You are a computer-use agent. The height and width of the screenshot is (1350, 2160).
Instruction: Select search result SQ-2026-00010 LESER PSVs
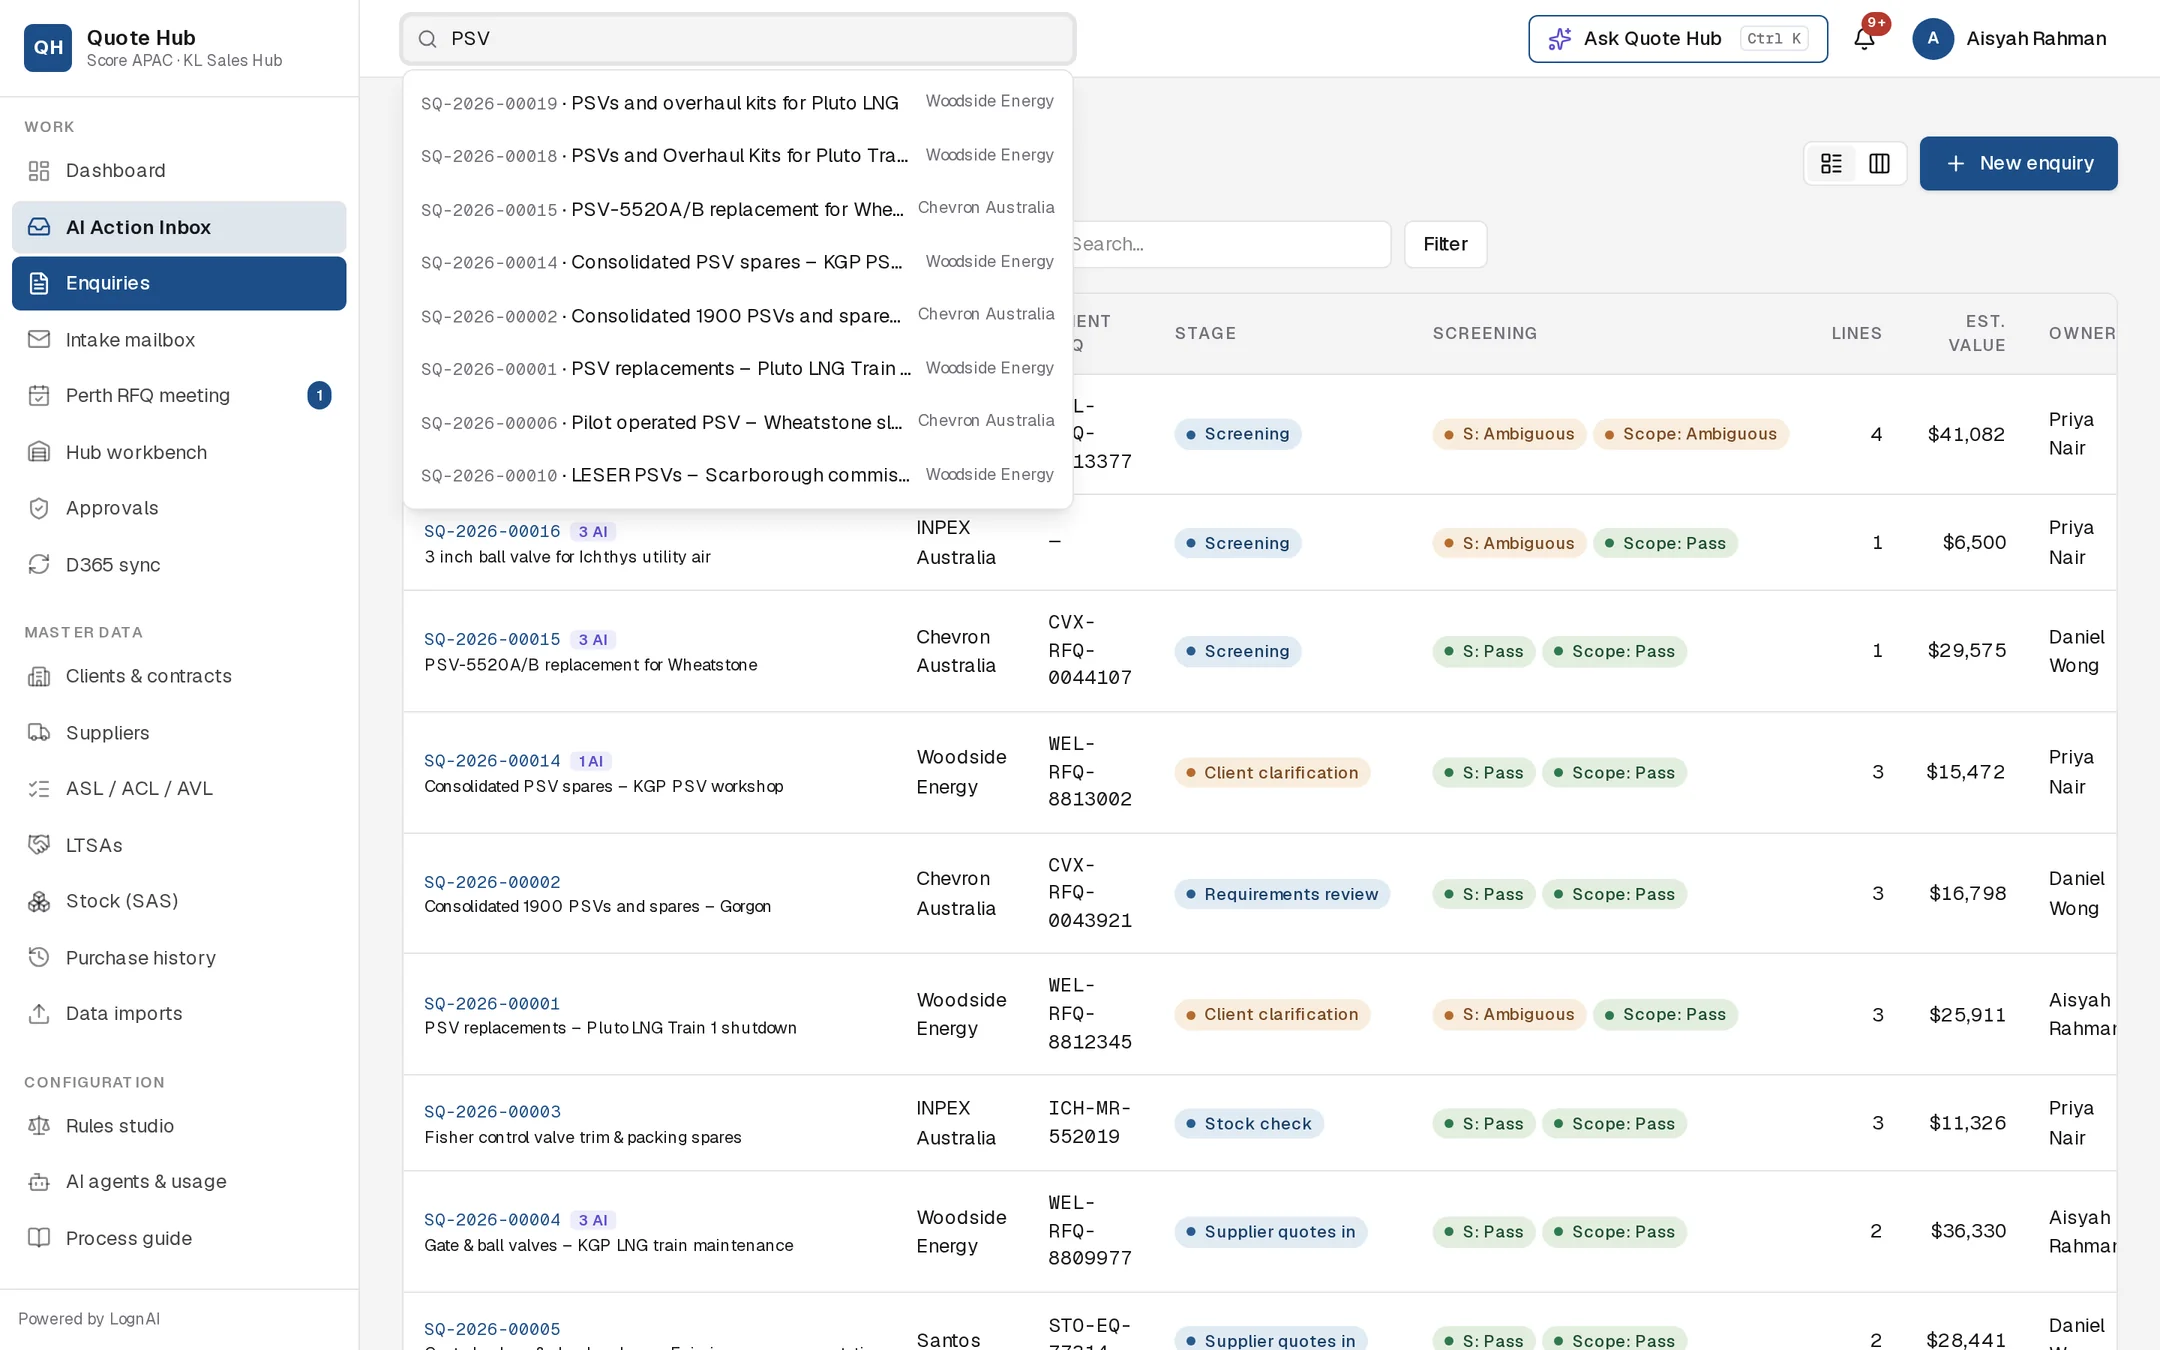tap(738, 475)
